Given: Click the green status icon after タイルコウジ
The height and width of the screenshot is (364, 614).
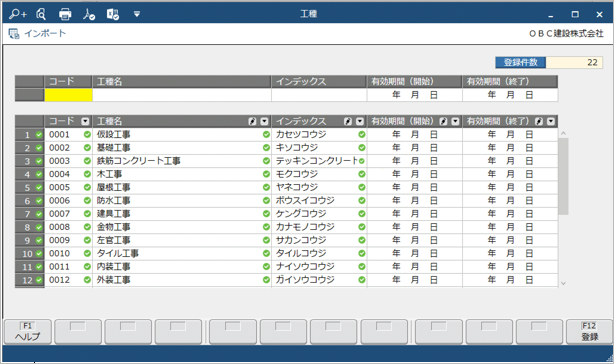Looking at the screenshot, I should click(362, 254).
